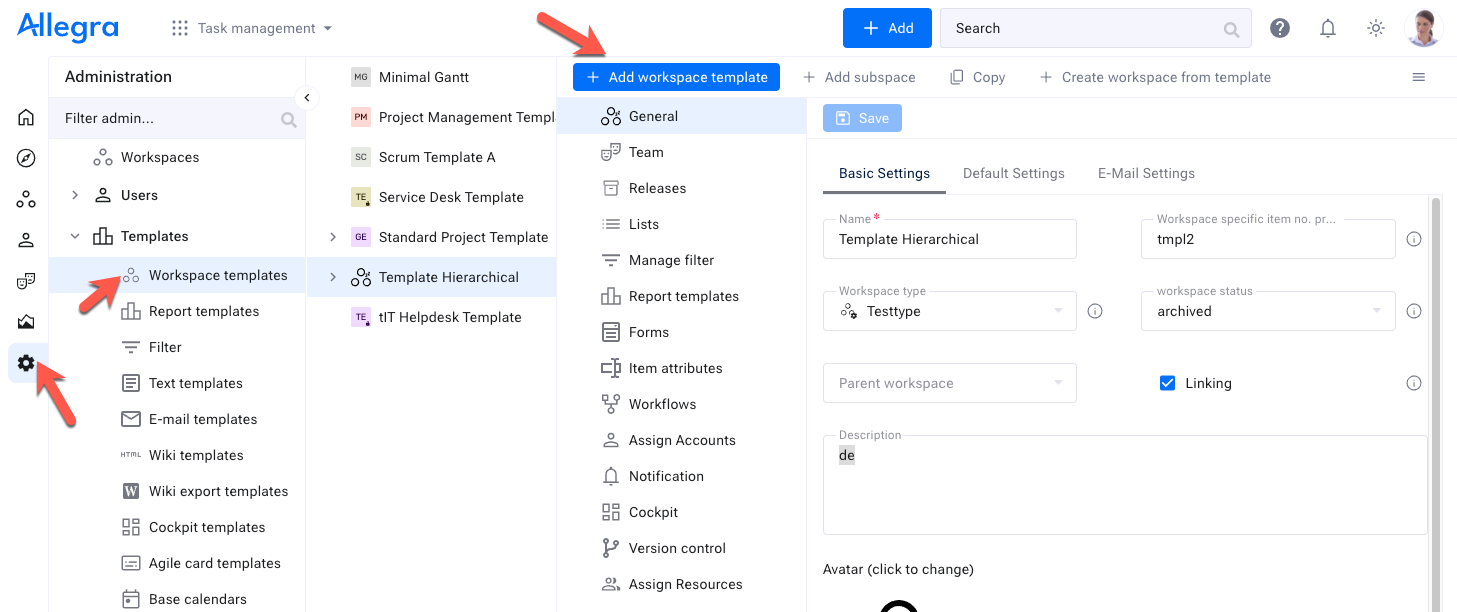Screen dimensions: 1457x612
Task: Expand the Users tree node
Action: (75, 195)
